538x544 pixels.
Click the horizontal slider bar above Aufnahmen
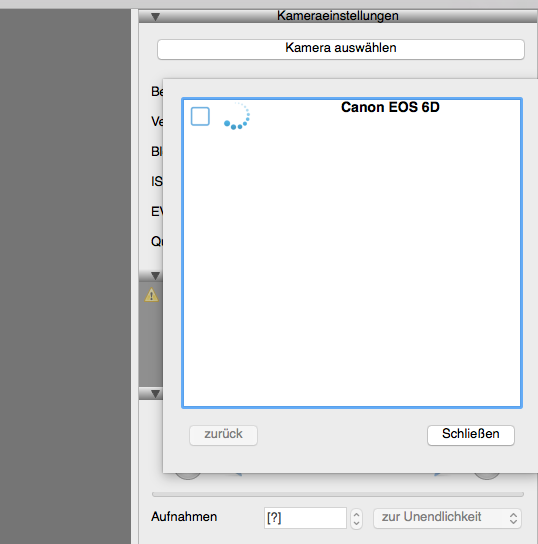click(338, 494)
